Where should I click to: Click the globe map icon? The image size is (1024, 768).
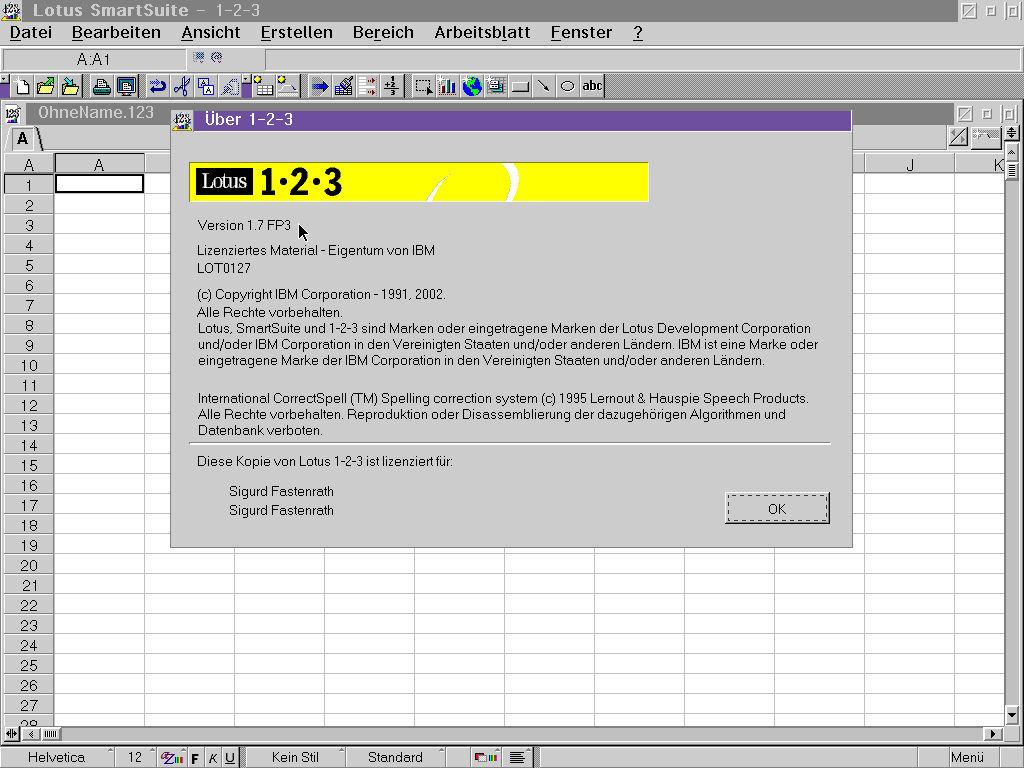point(472,86)
